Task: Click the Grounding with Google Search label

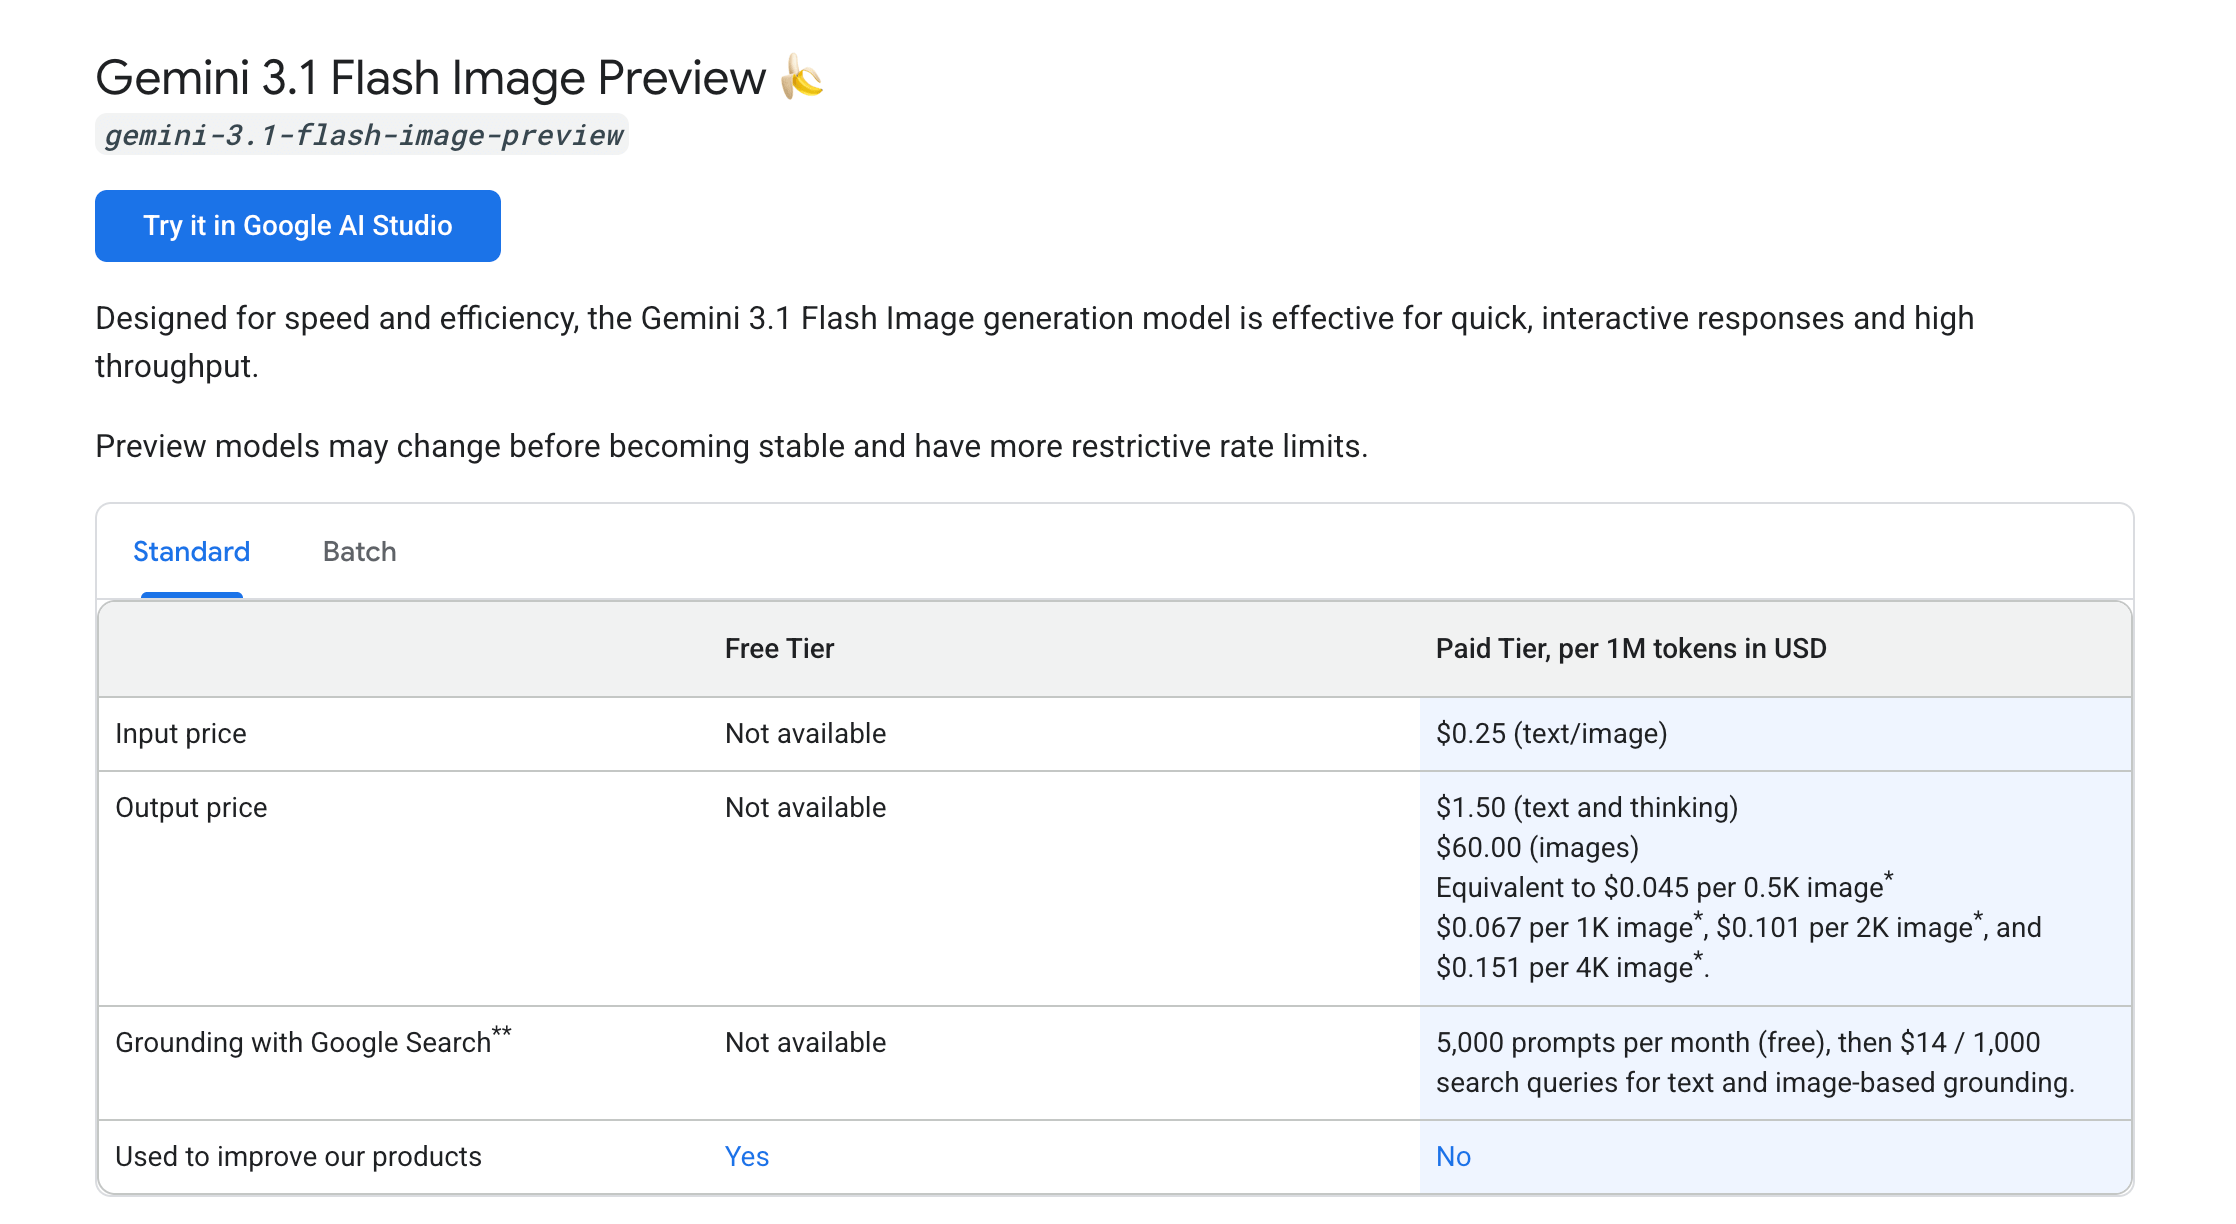Action: (303, 1043)
